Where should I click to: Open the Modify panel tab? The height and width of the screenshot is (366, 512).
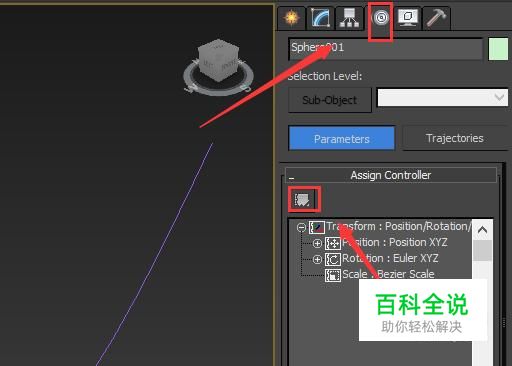click(320, 18)
